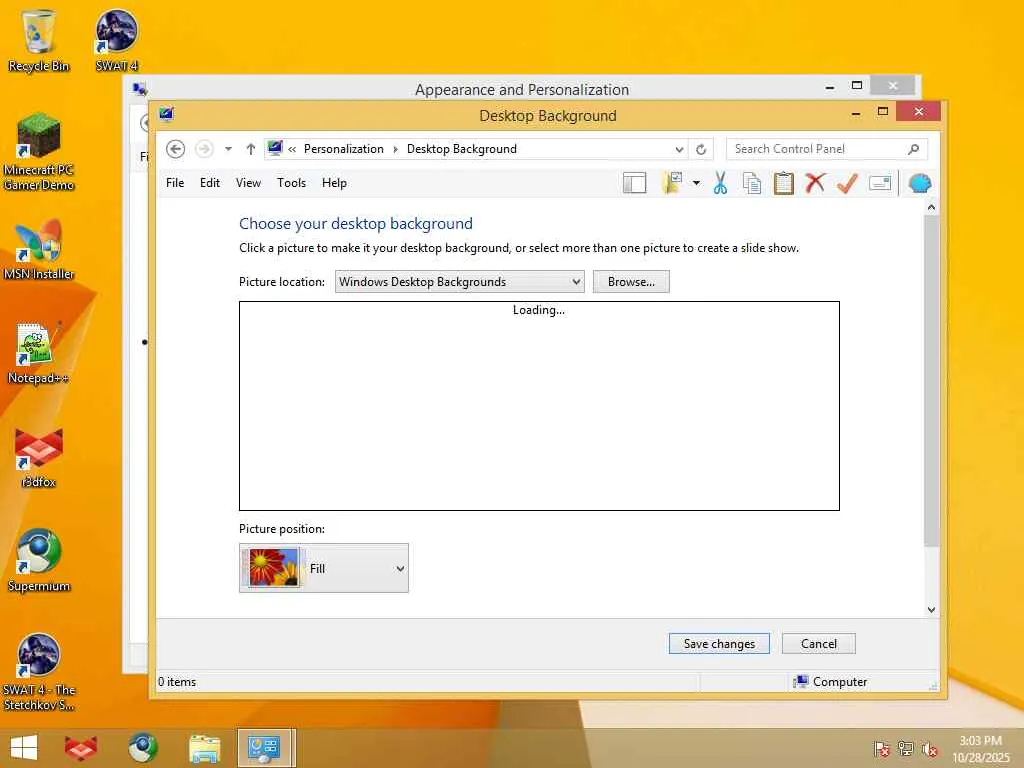
Task: Select the SWAT 4 - The Stetchkov shortcut
Action: pyautogui.click(x=39, y=672)
